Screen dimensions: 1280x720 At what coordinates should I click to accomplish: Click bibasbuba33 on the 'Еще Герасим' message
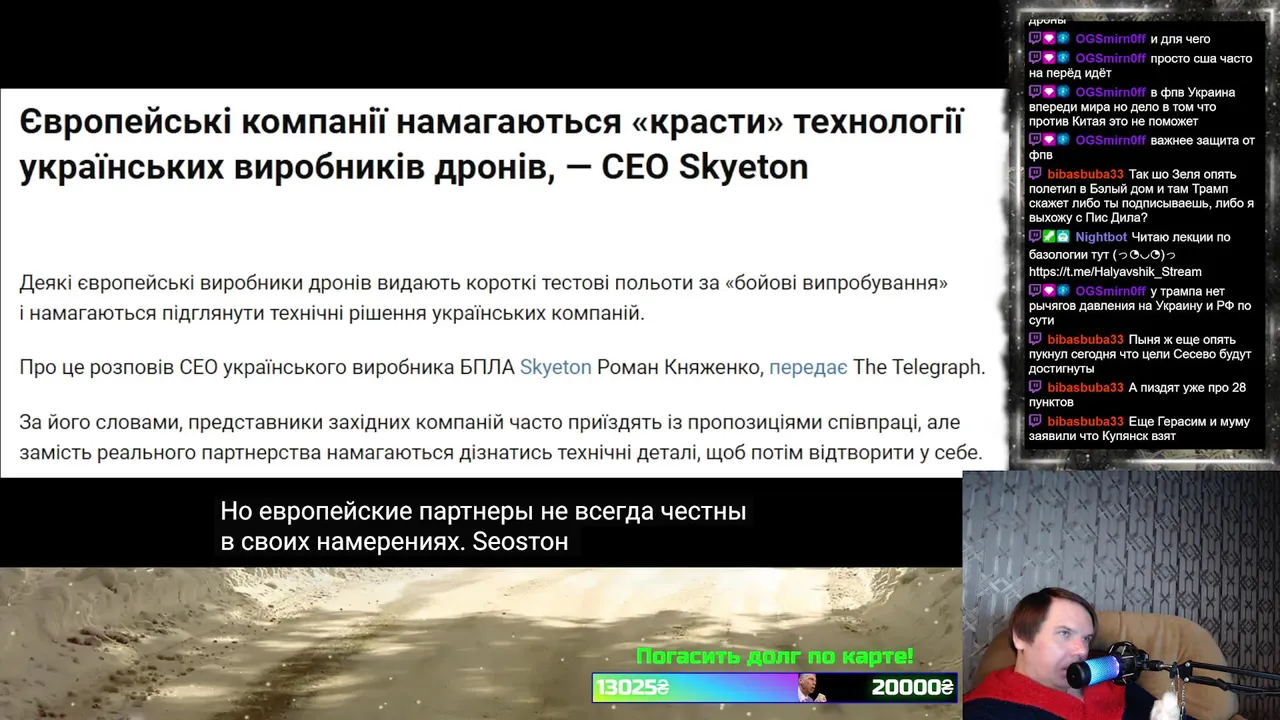click(x=1086, y=421)
